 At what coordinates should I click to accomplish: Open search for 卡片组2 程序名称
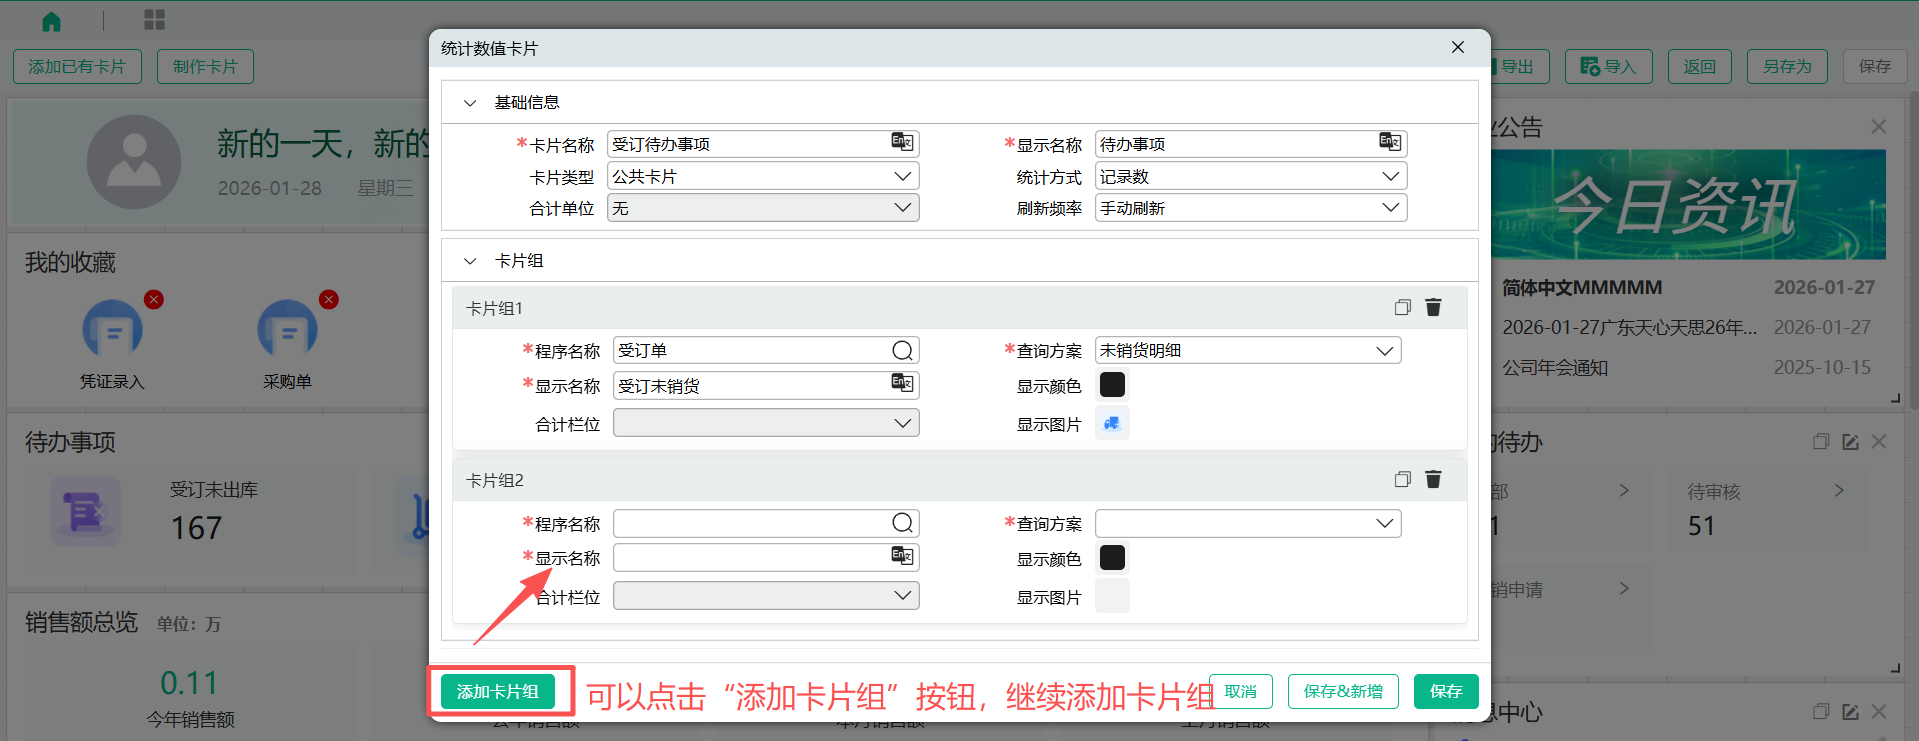click(902, 523)
